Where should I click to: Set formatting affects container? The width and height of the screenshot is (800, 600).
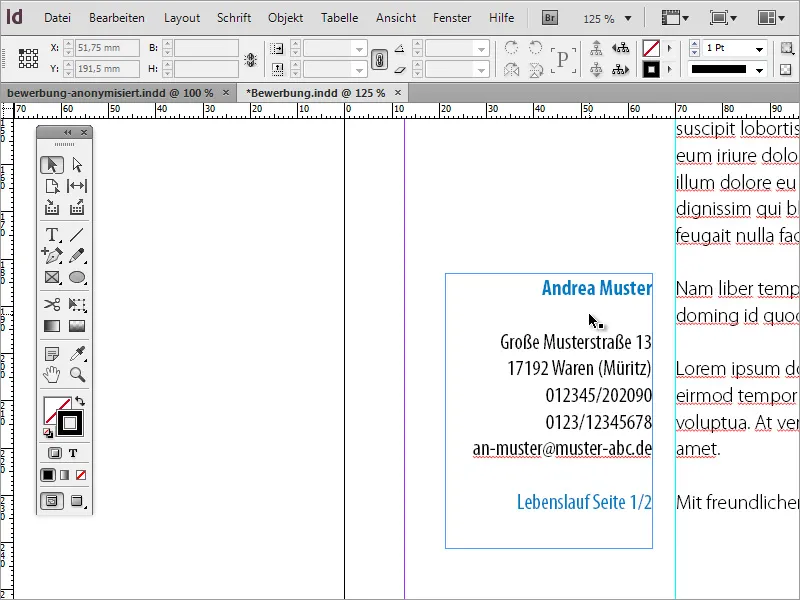[55, 453]
